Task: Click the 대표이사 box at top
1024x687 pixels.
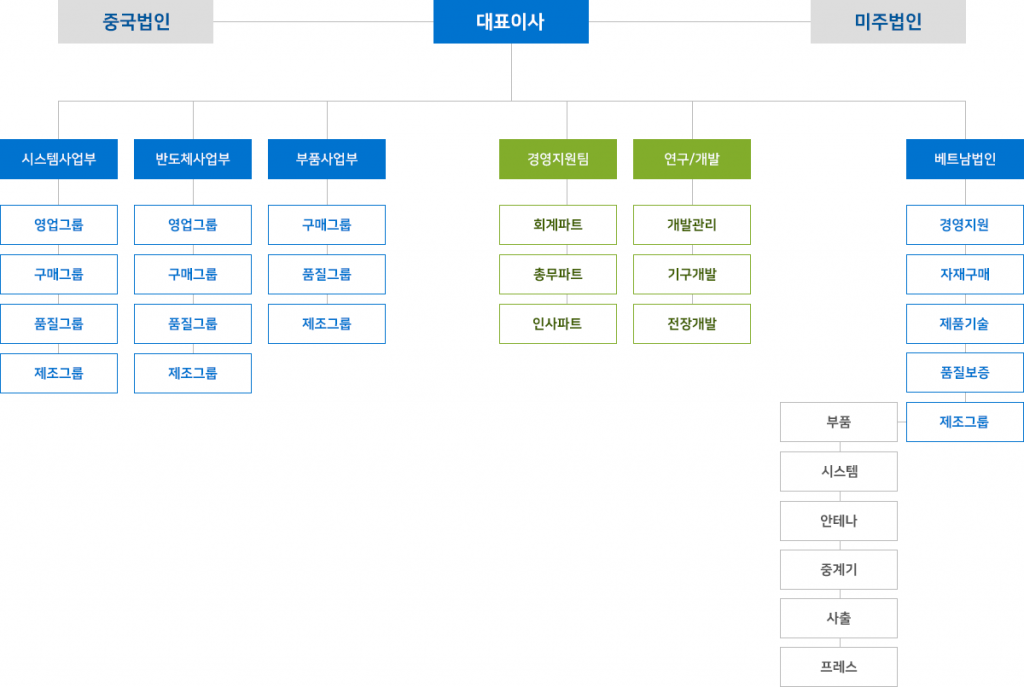Action: point(511,22)
